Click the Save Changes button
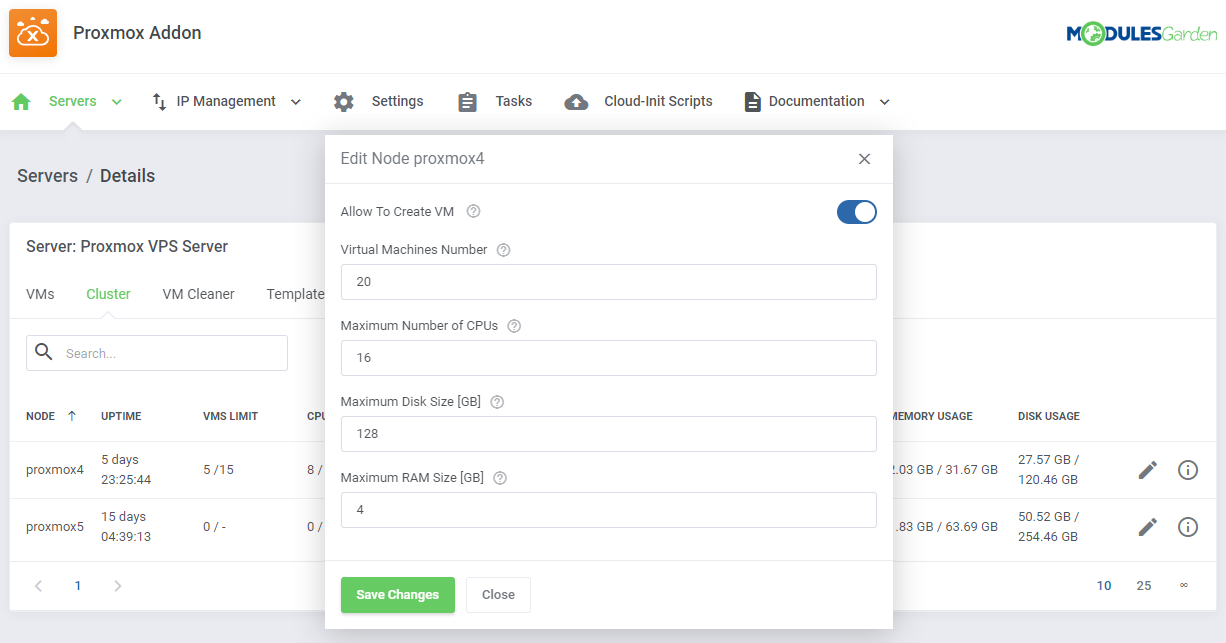Image resolution: width=1226 pixels, height=643 pixels. (x=397, y=595)
